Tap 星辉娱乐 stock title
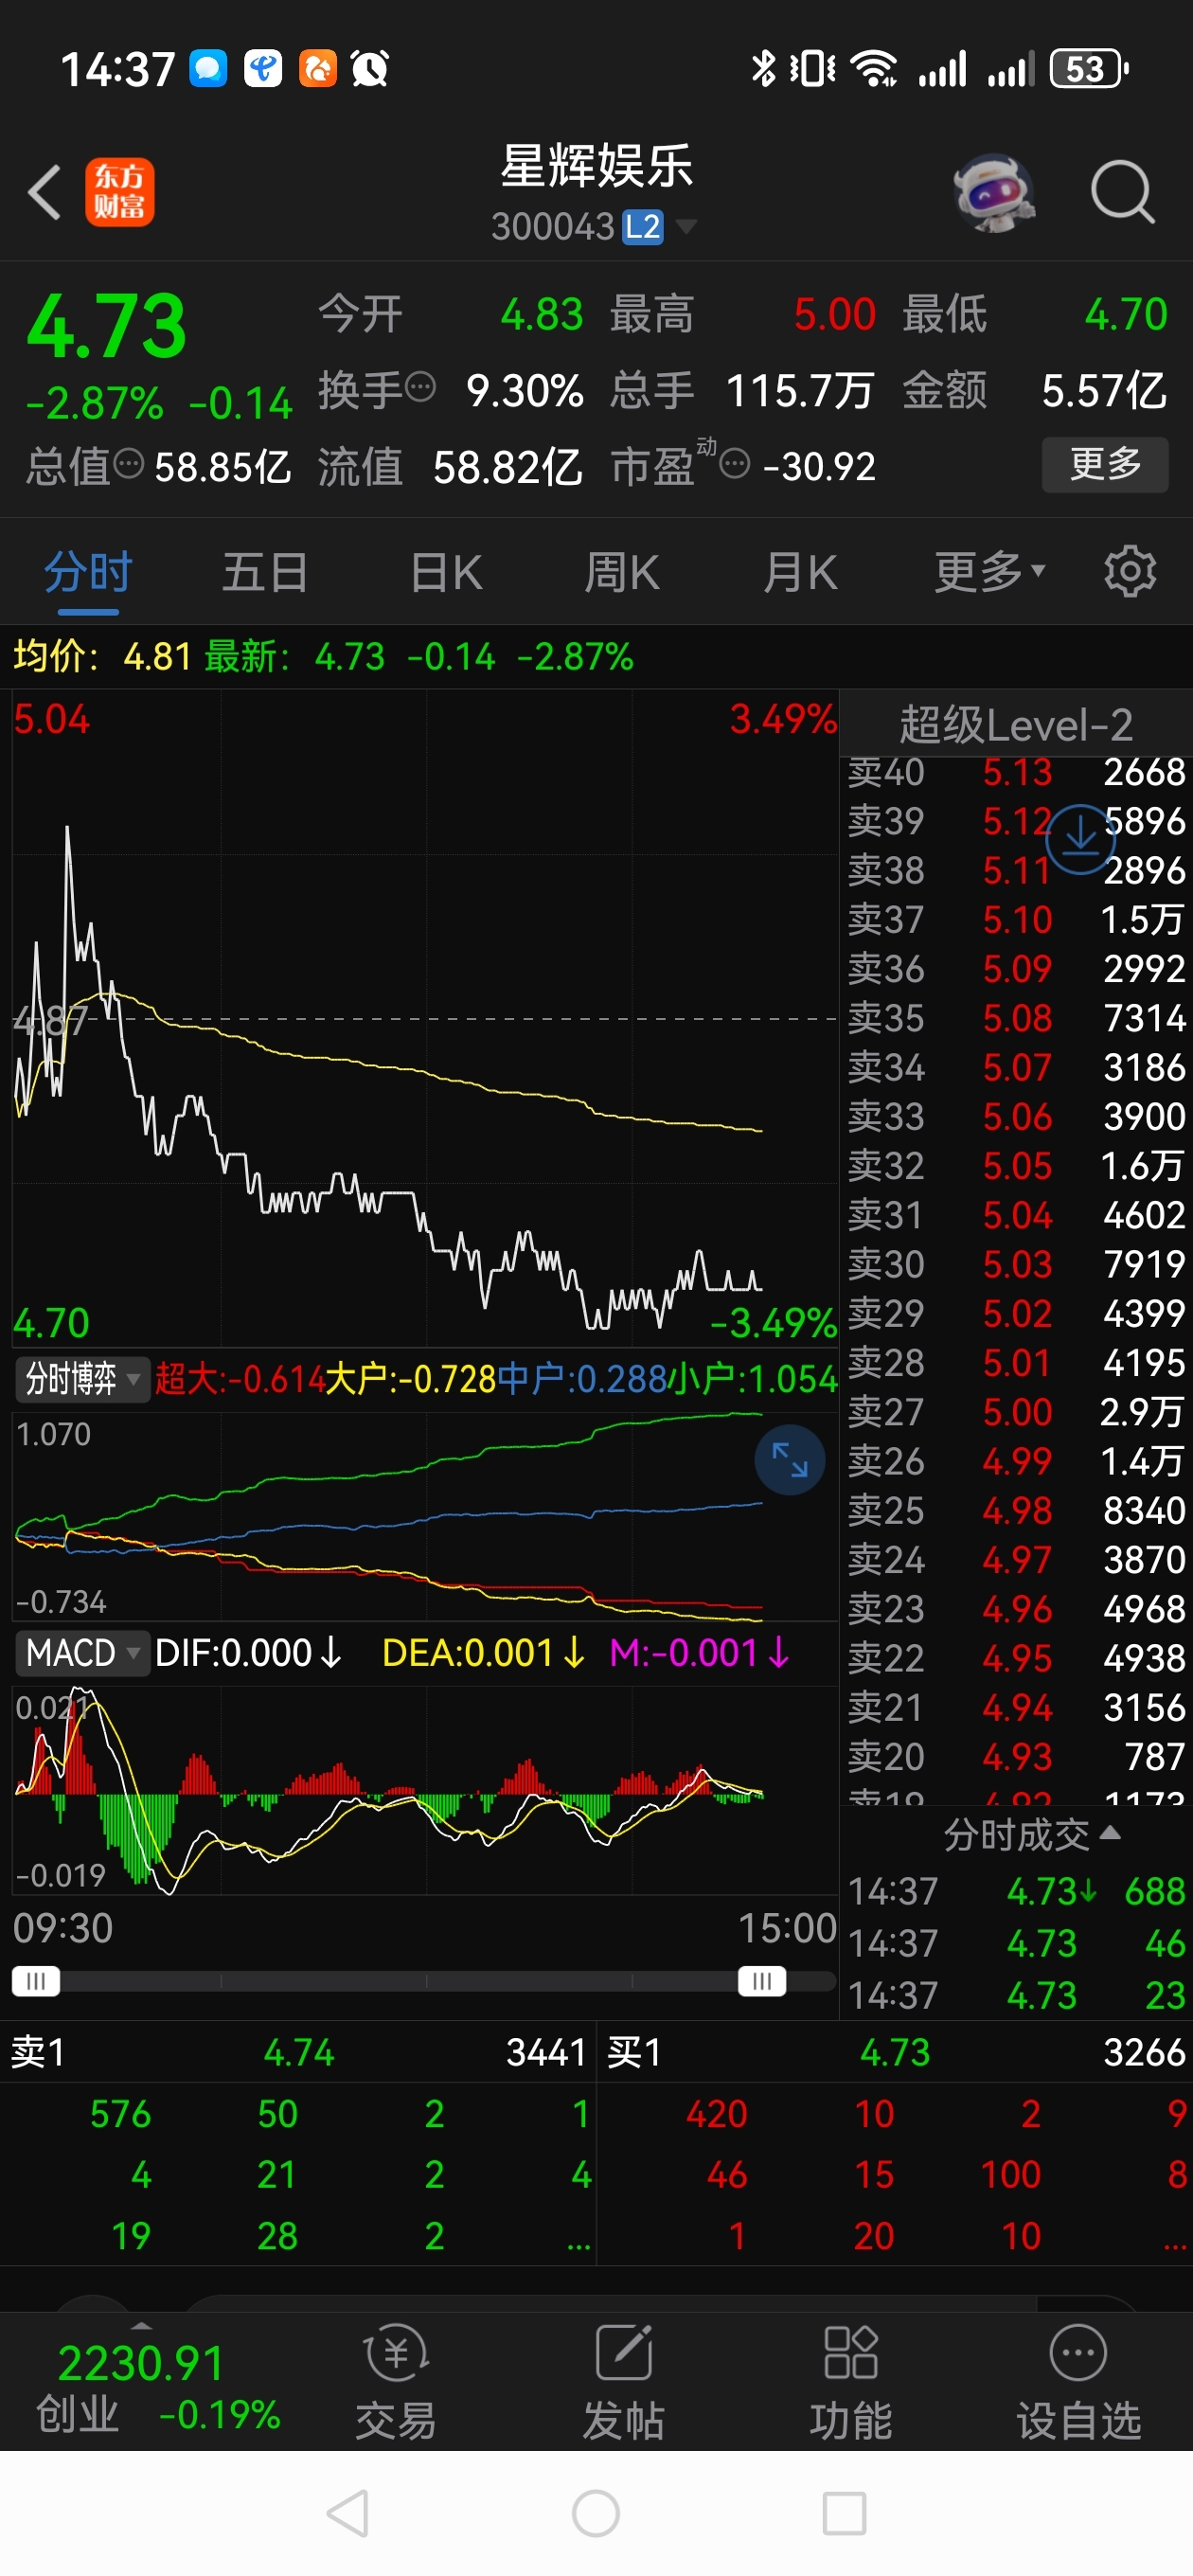Image resolution: width=1193 pixels, height=2576 pixels. (x=597, y=165)
